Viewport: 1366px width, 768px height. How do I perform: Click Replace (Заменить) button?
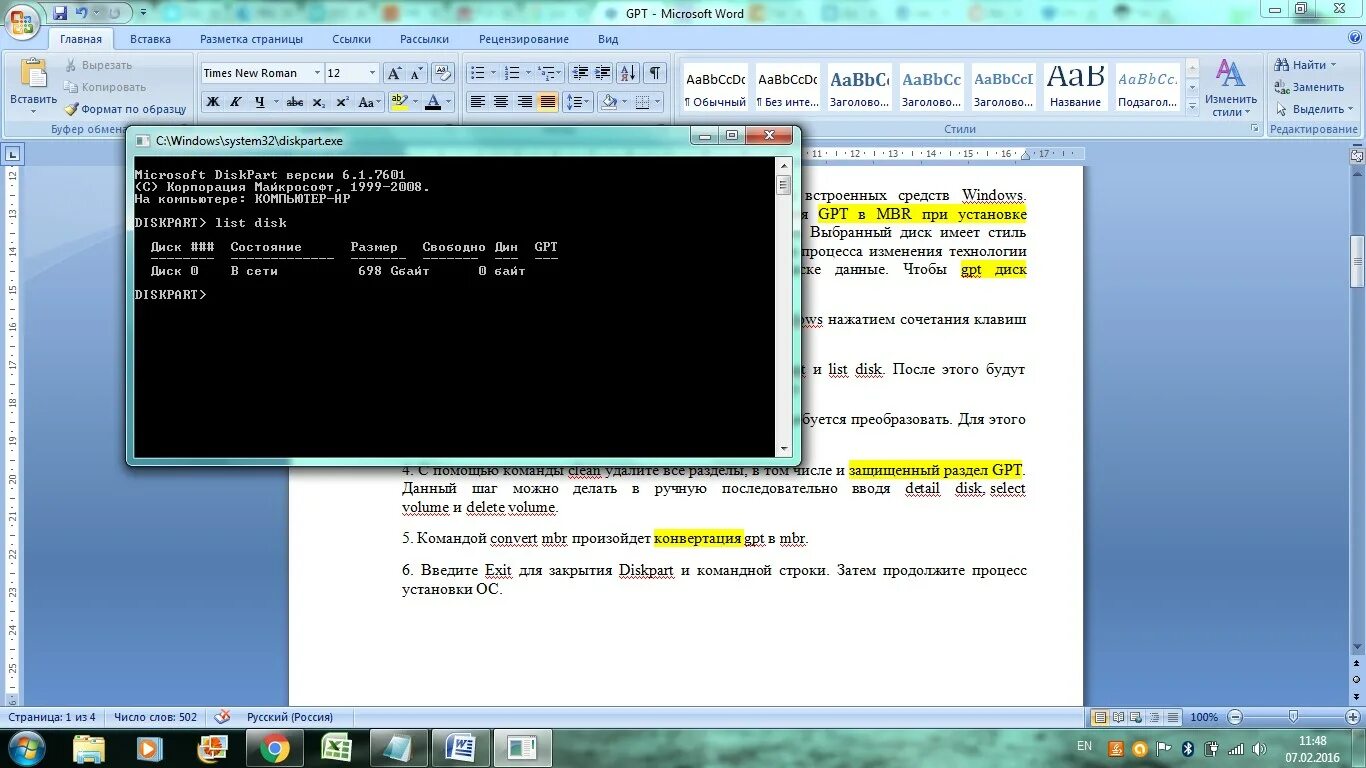(x=1310, y=87)
